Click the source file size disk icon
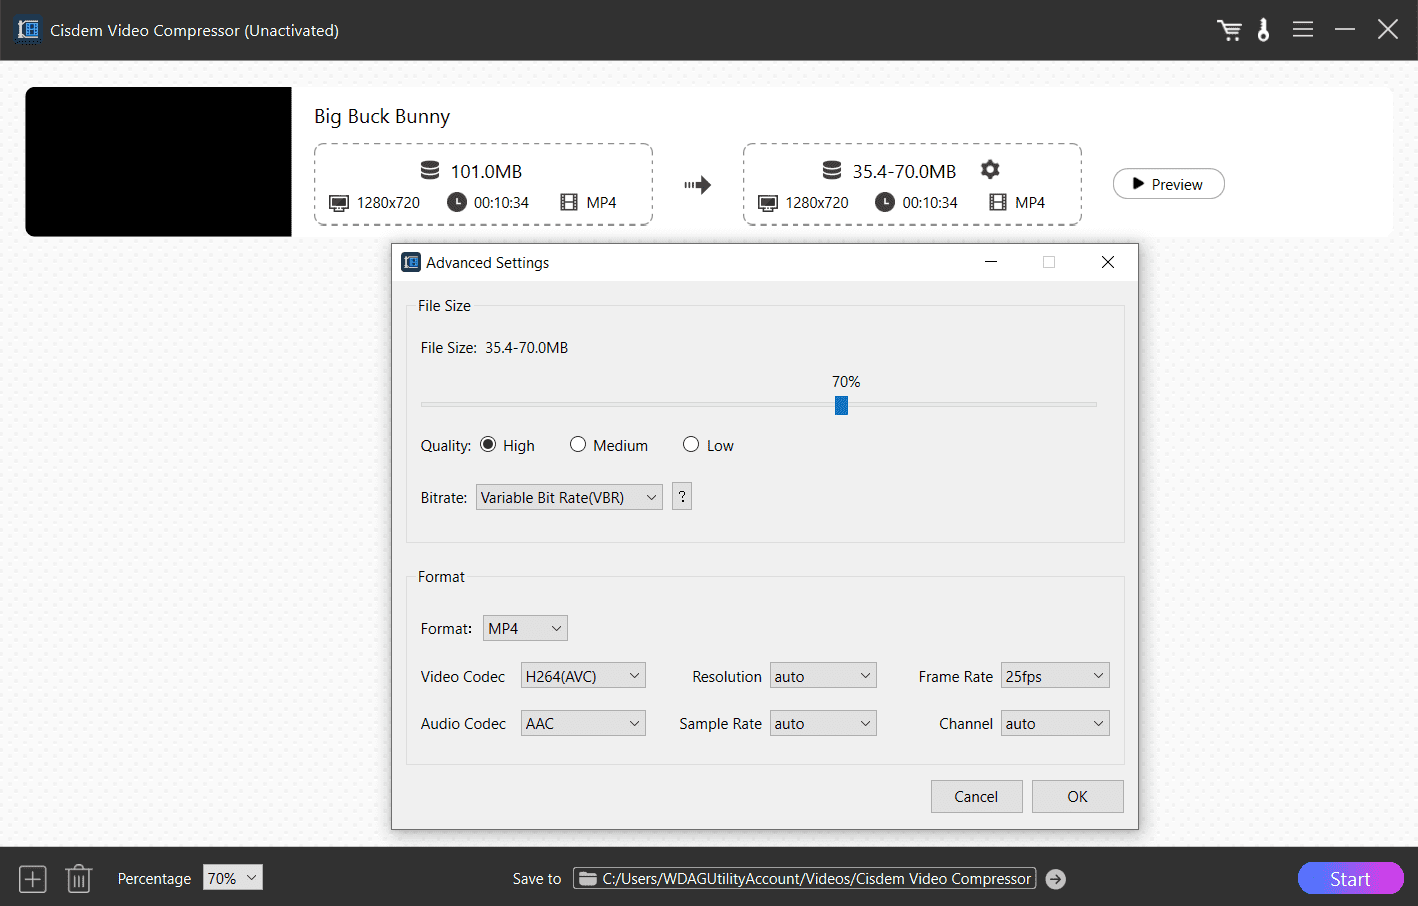This screenshot has width=1418, height=906. tap(430, 171)
